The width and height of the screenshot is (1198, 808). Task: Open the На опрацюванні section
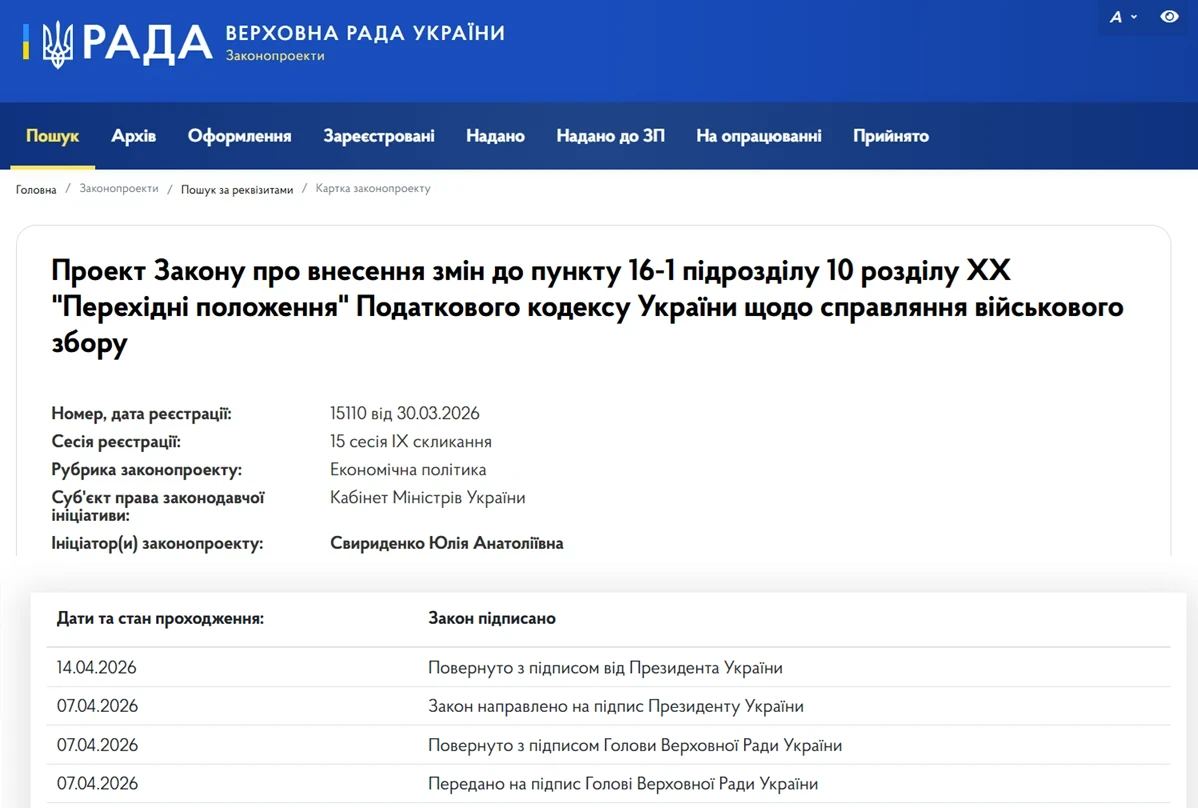tap(759, 136)
